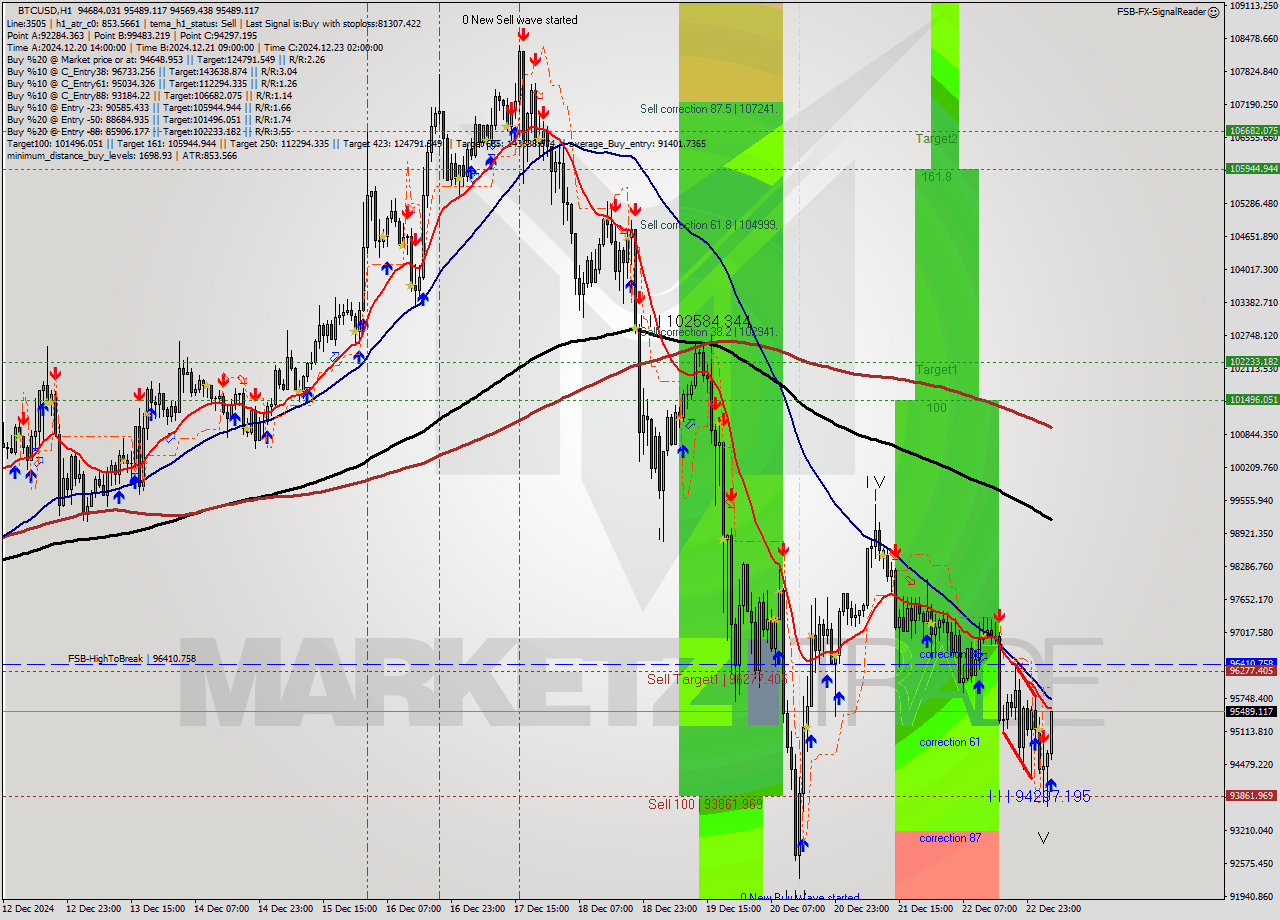Image resolution: width=1280 pixels, height=920 pixels.
Task: Click the 100209.270 price axis value
Action: click(x=1253, y=467)
